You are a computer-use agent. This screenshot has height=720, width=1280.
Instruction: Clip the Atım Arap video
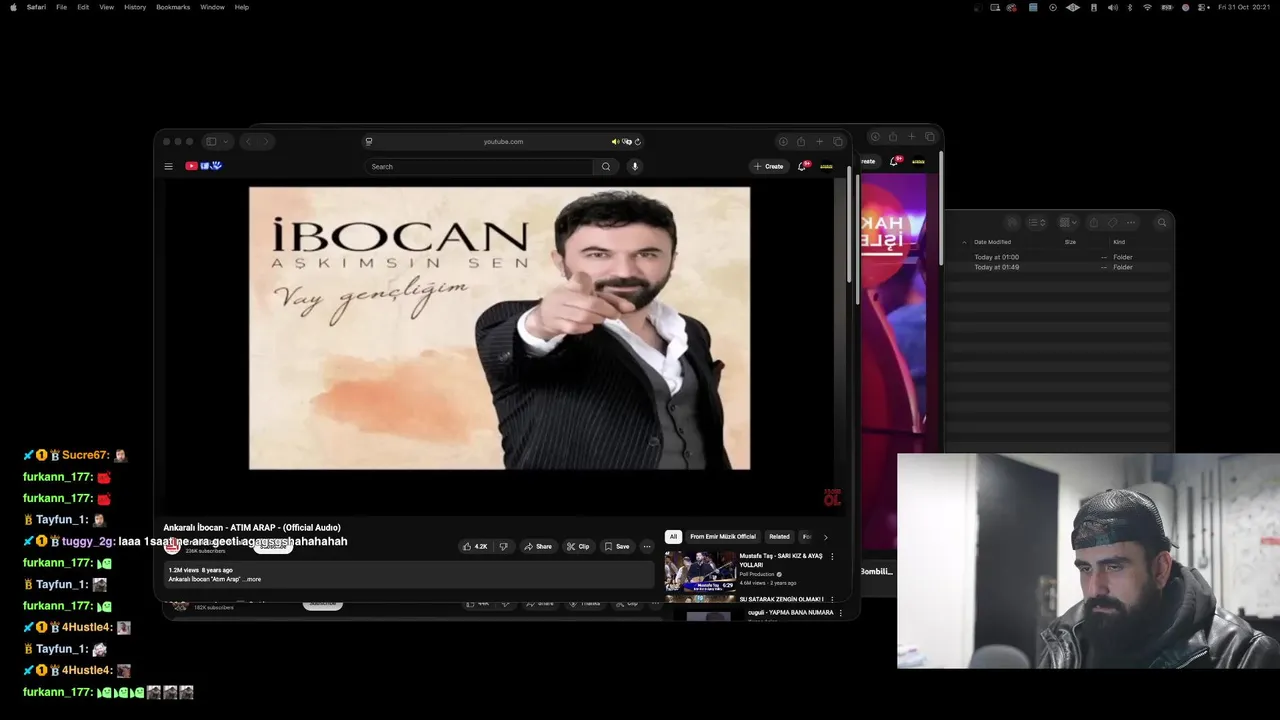point(578,547)
